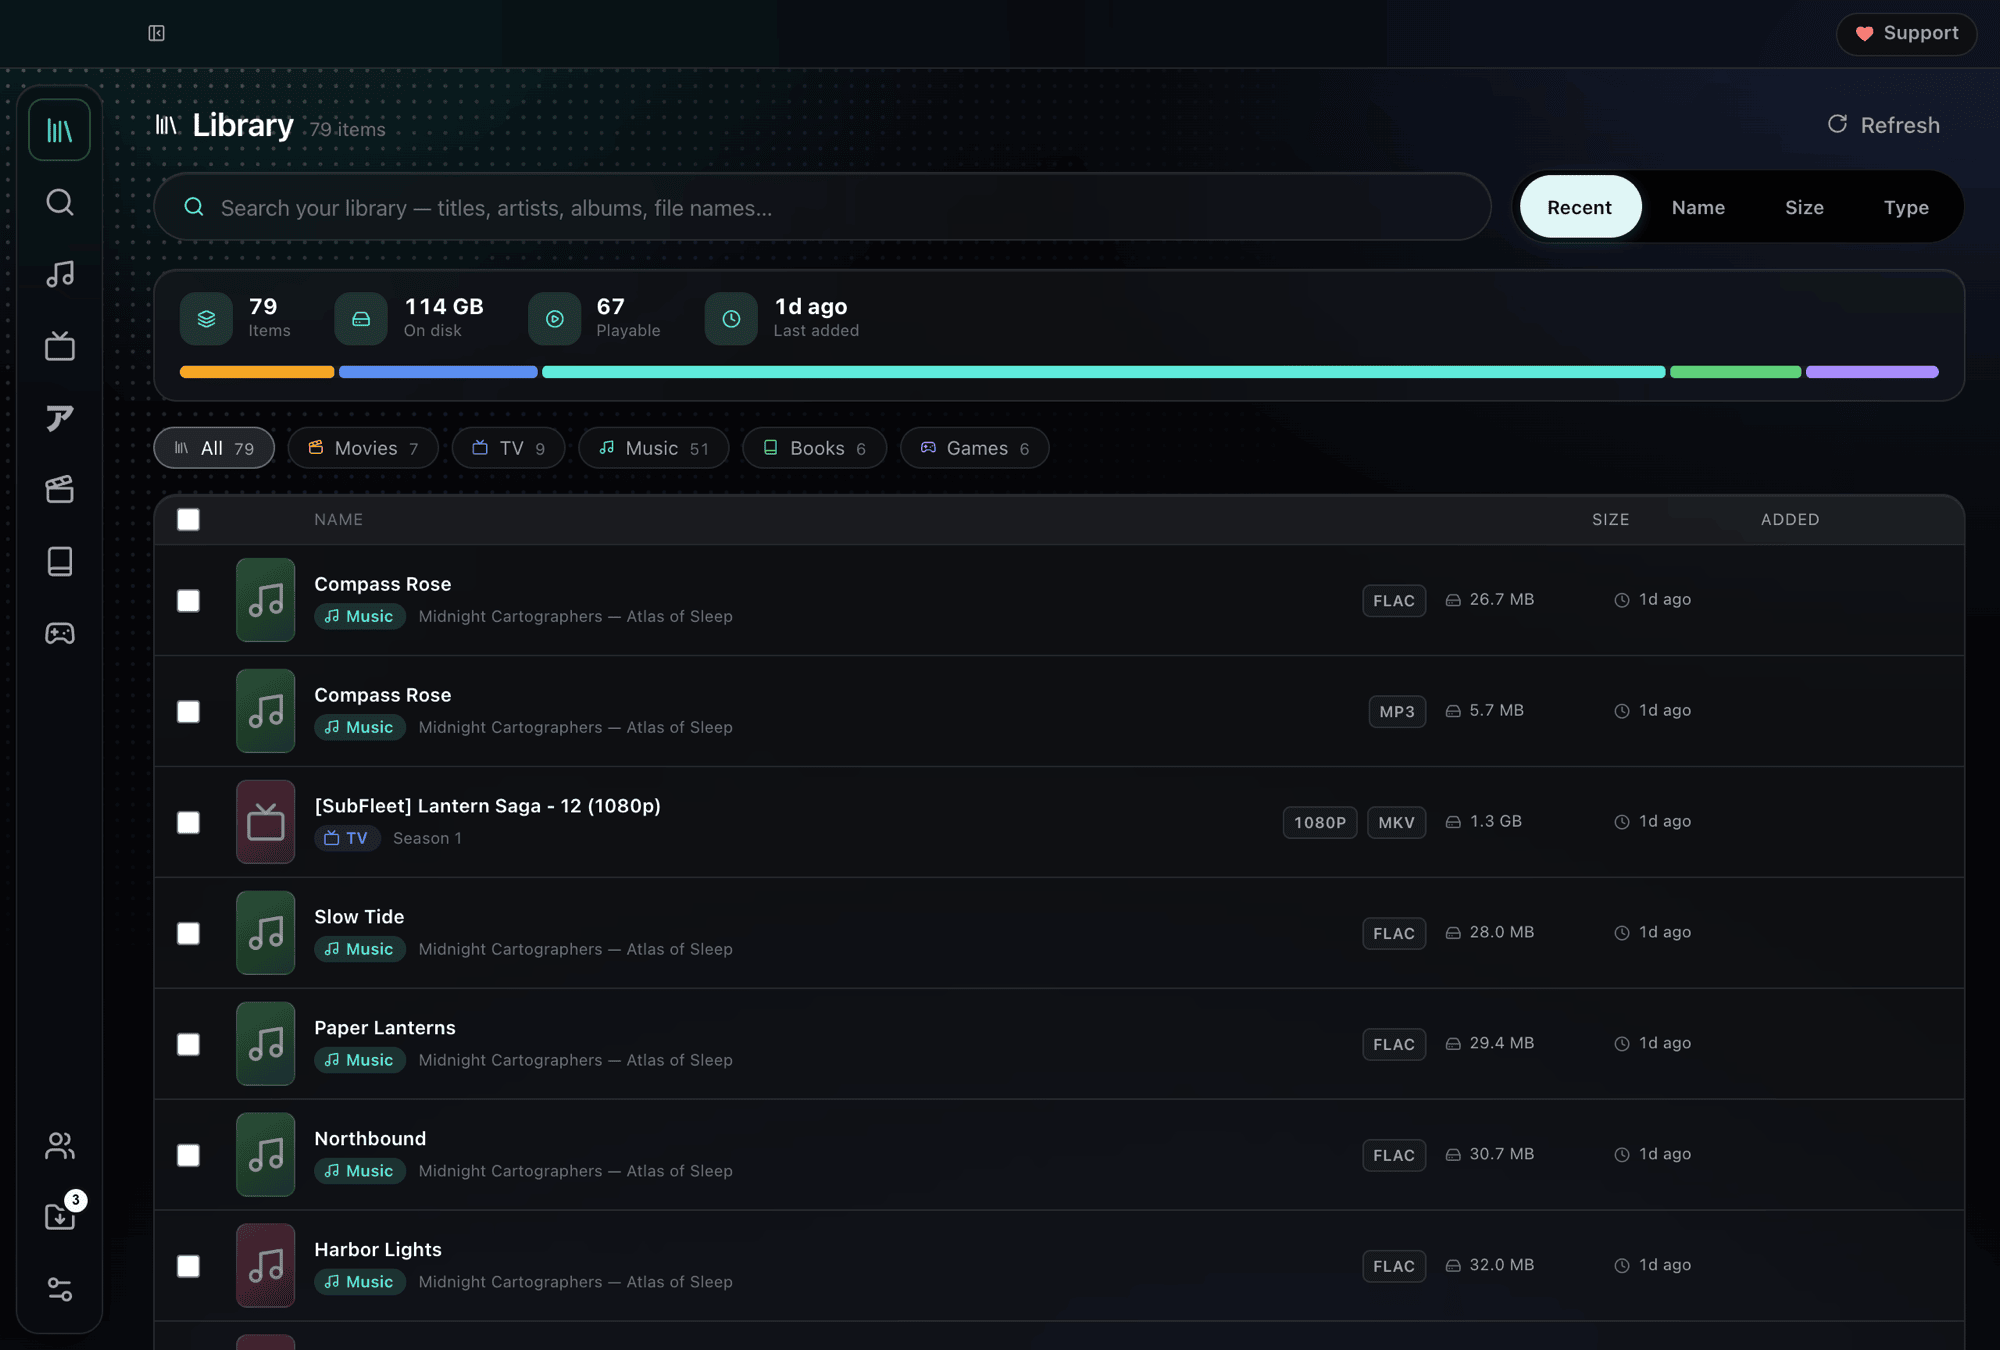Go to the Movies clapperboard section in sidebar
Screen dimensions: 2000x1350
60,489
